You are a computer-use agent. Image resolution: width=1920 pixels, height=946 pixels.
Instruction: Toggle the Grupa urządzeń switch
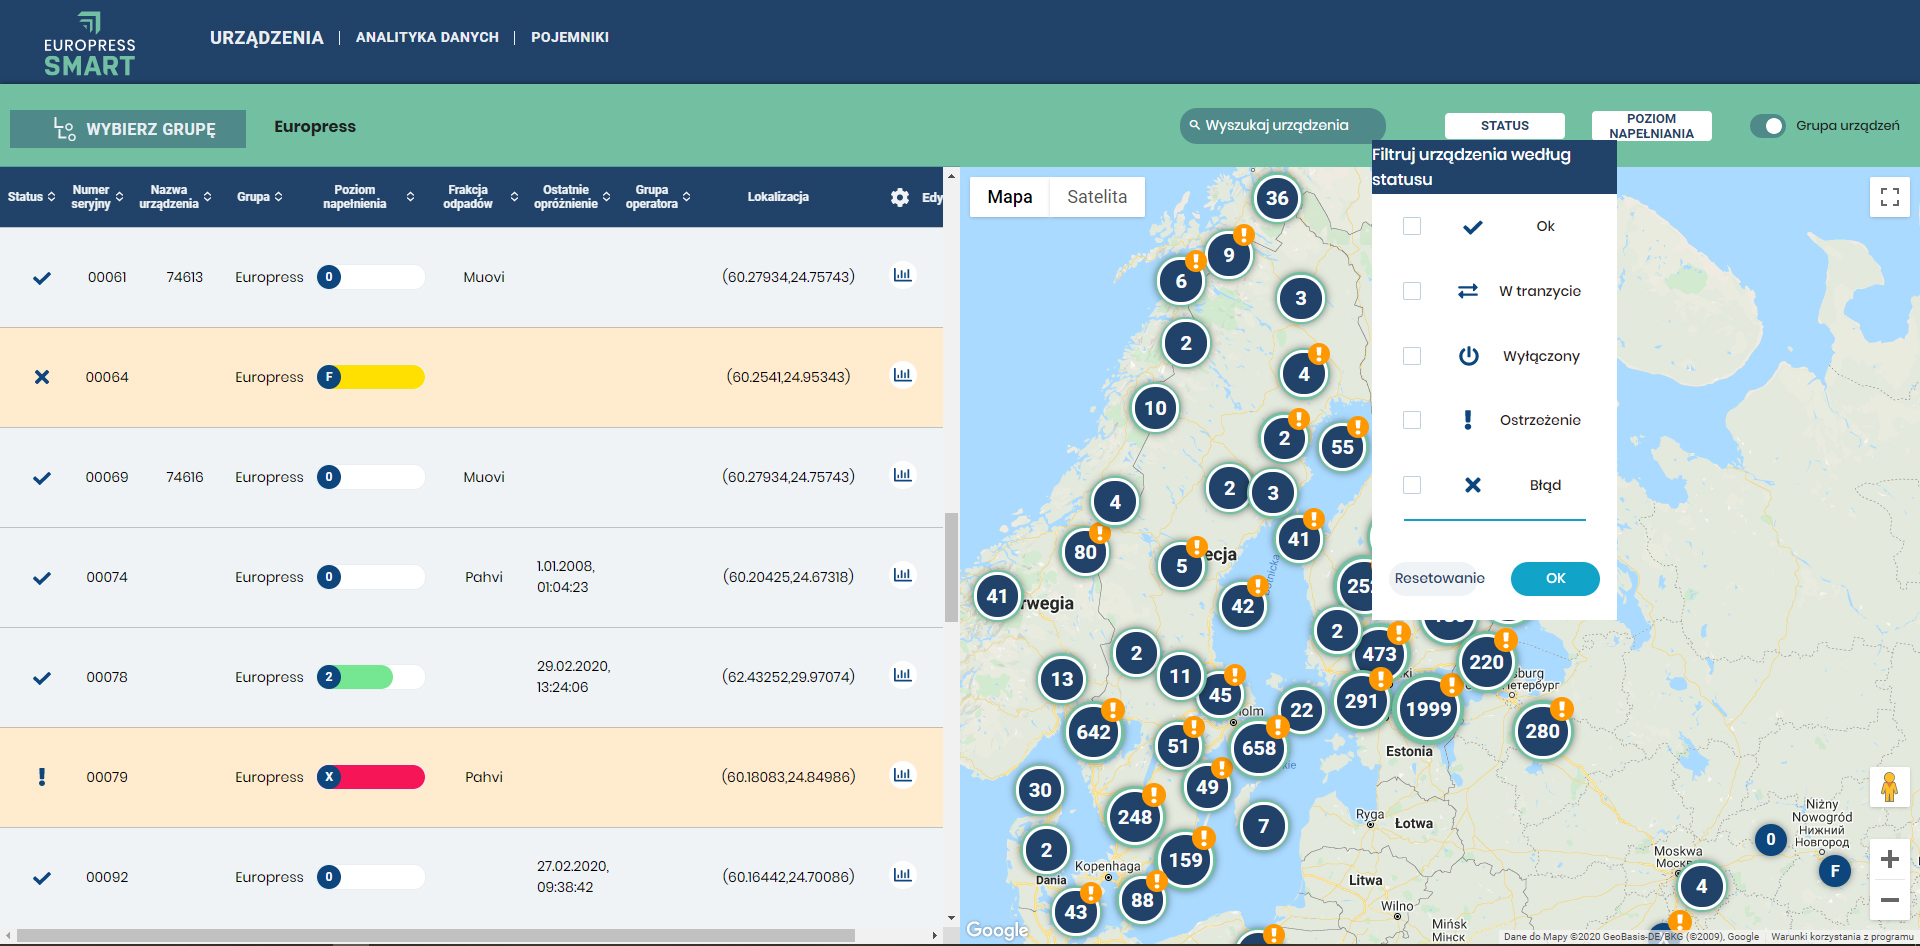[1768, 126]
